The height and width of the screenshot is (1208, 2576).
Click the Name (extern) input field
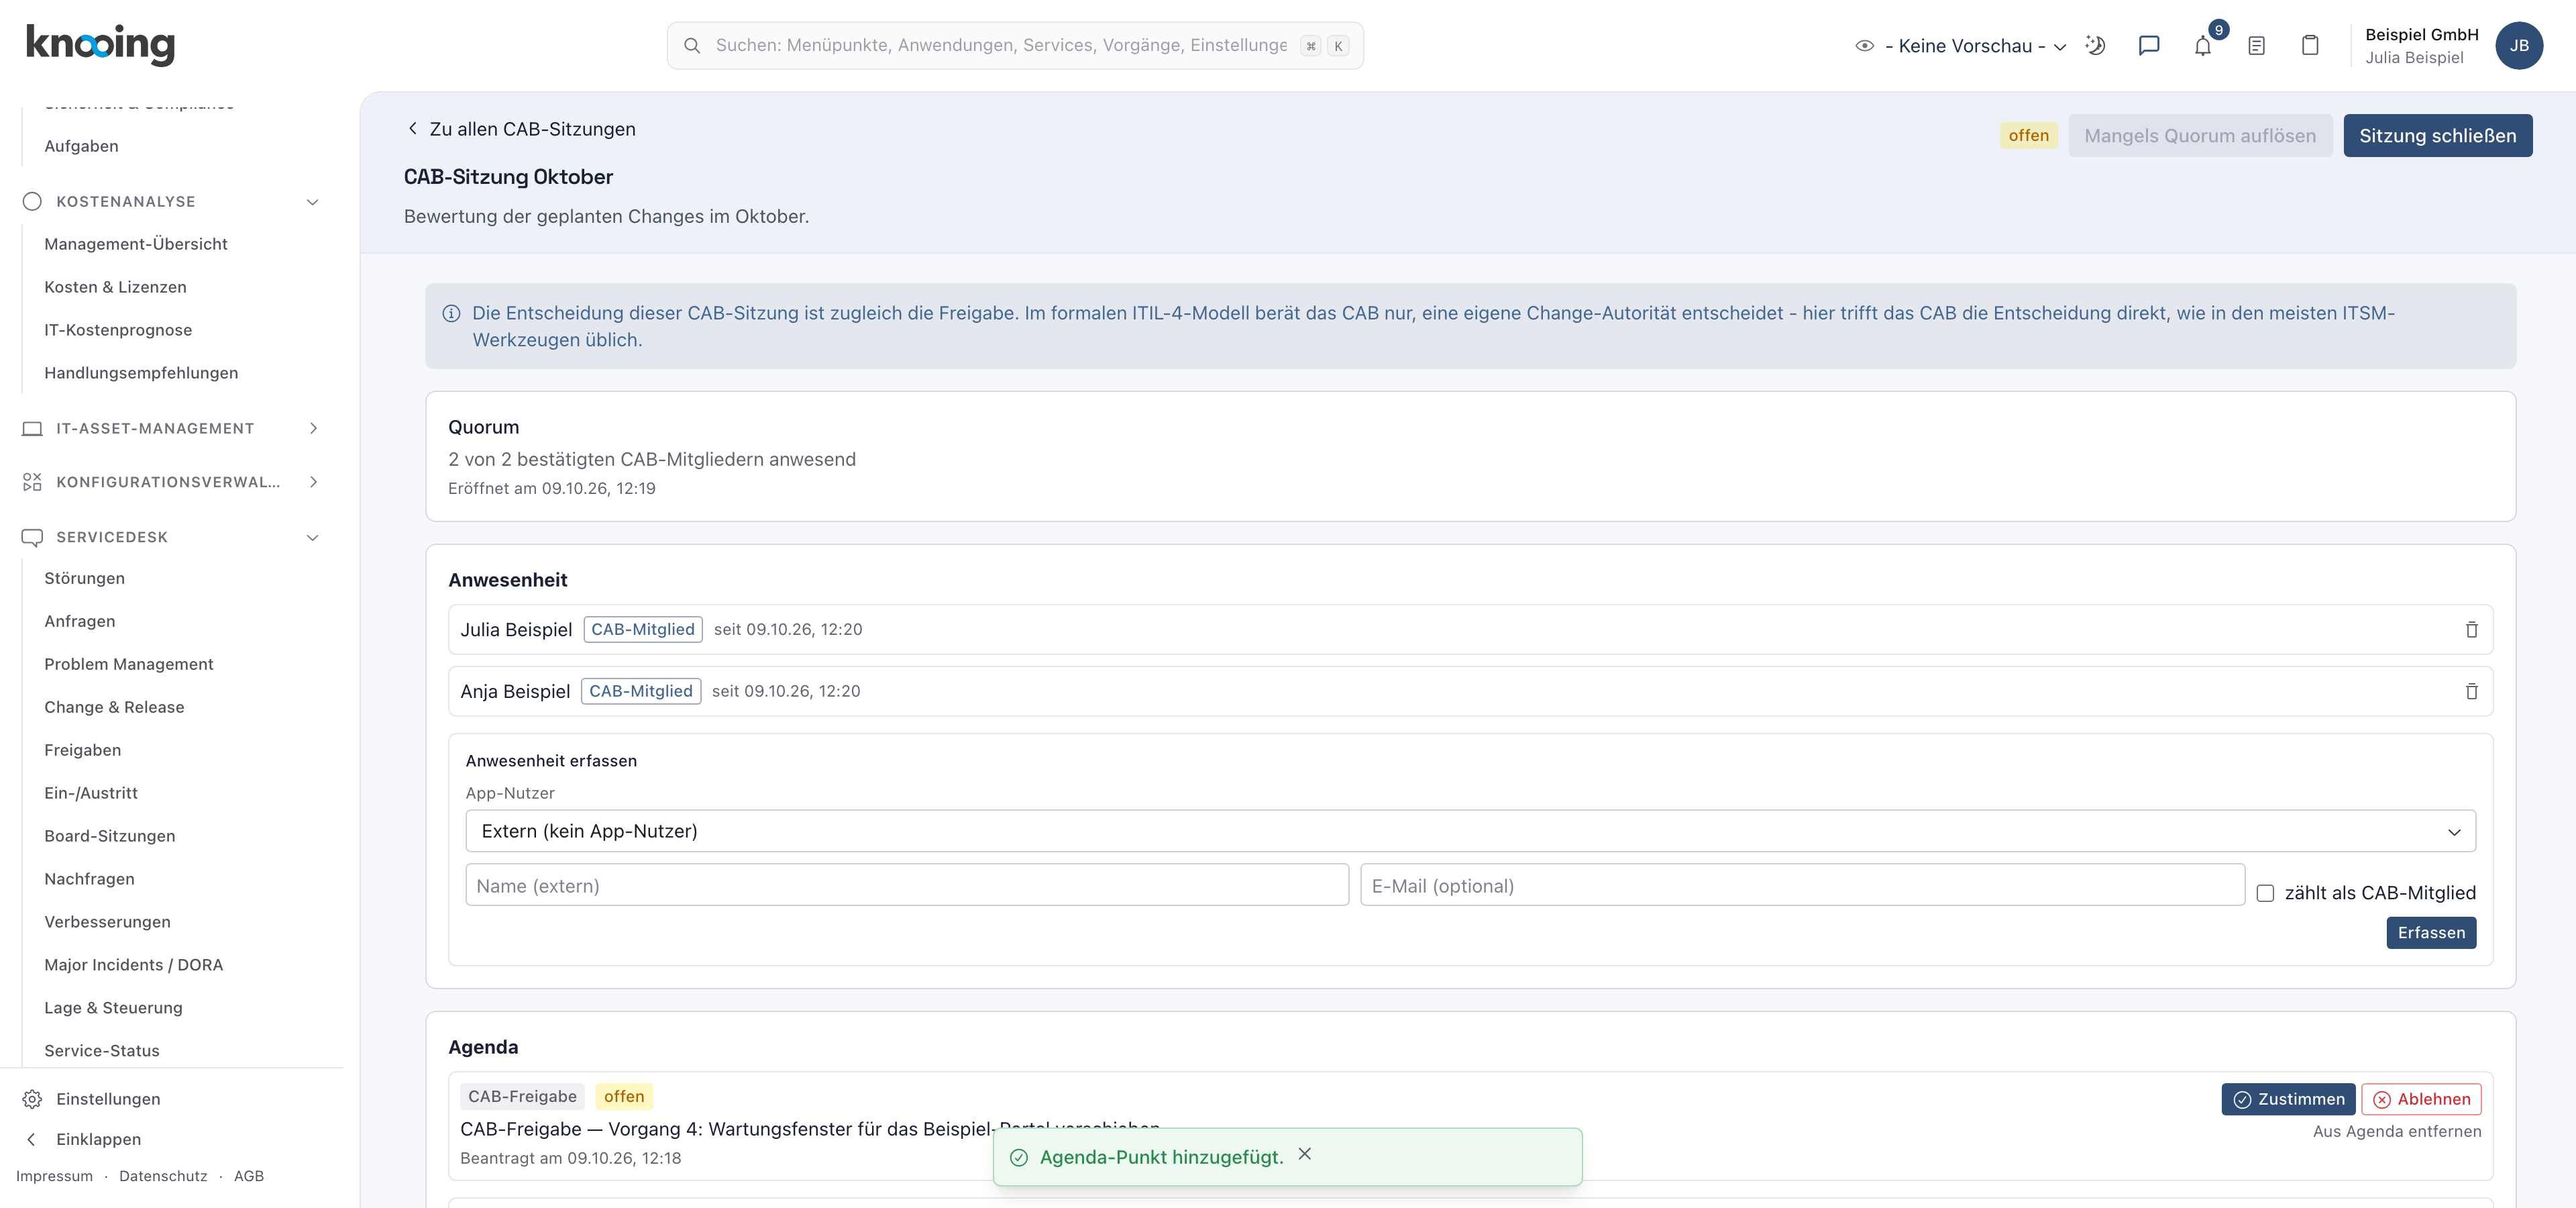(907, 886)
